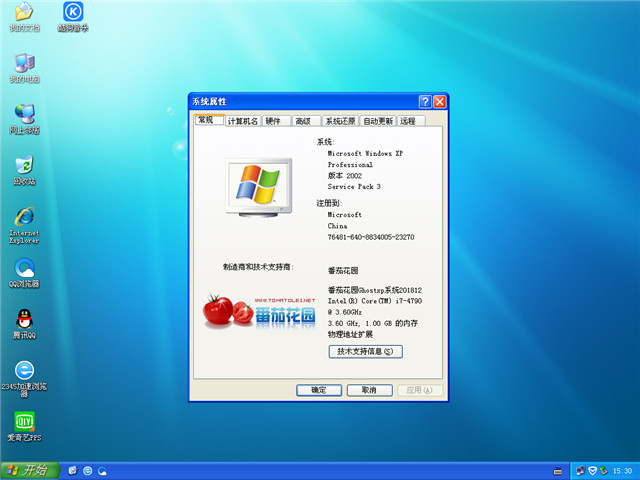Viewport: 640px width, 480px height.
Task: Click the network computers tray icon
Action: click(x=580, y=471)
